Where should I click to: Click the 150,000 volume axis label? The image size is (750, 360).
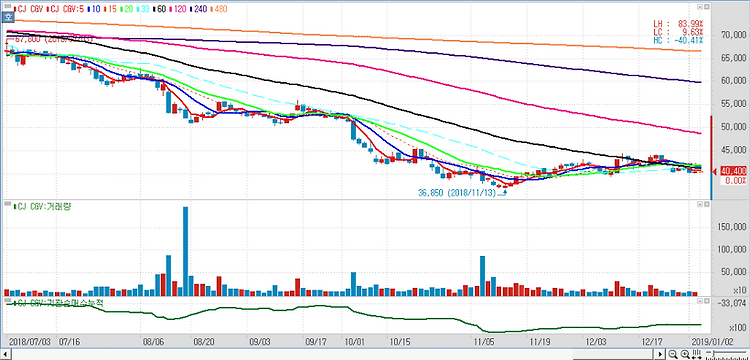point(731,226)
